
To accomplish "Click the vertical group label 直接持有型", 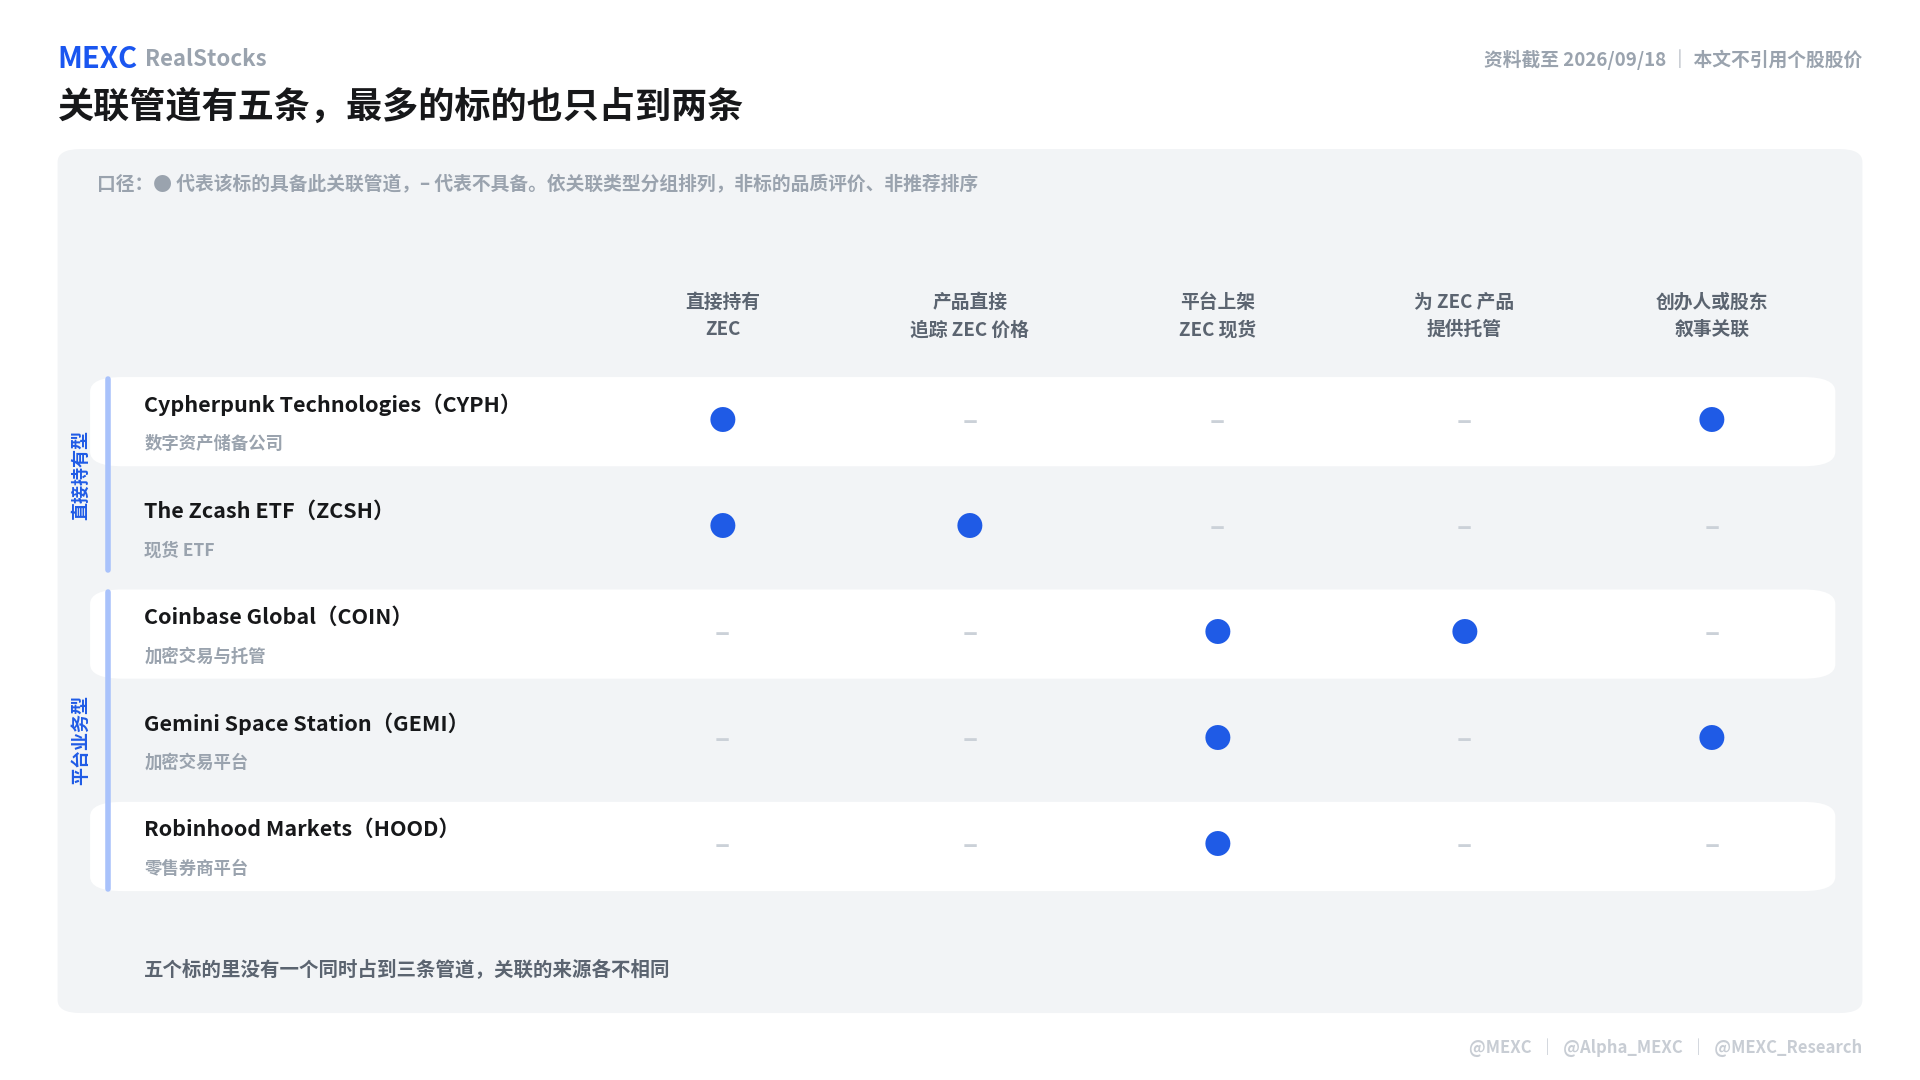I will pyautogui.click(x=79, y=476).
